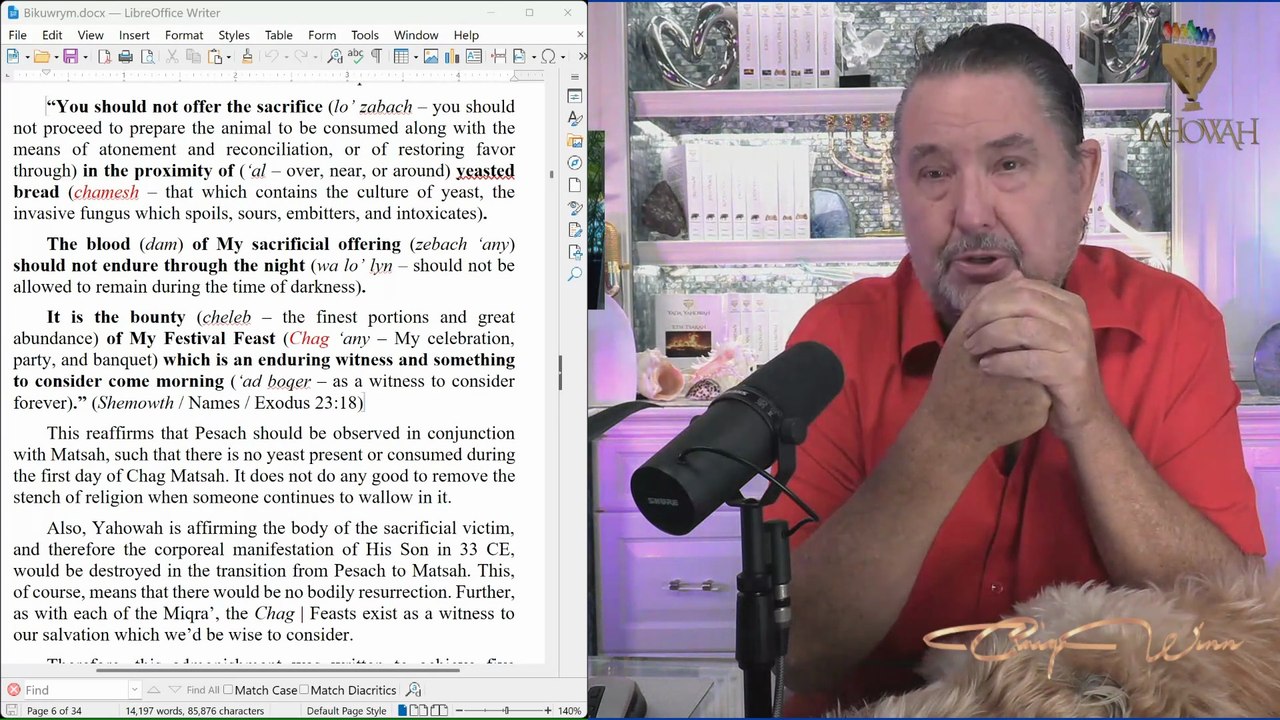This screenshot has height=720, width=1280.
Task: Switch to book view layout
Action: point(439,711)
